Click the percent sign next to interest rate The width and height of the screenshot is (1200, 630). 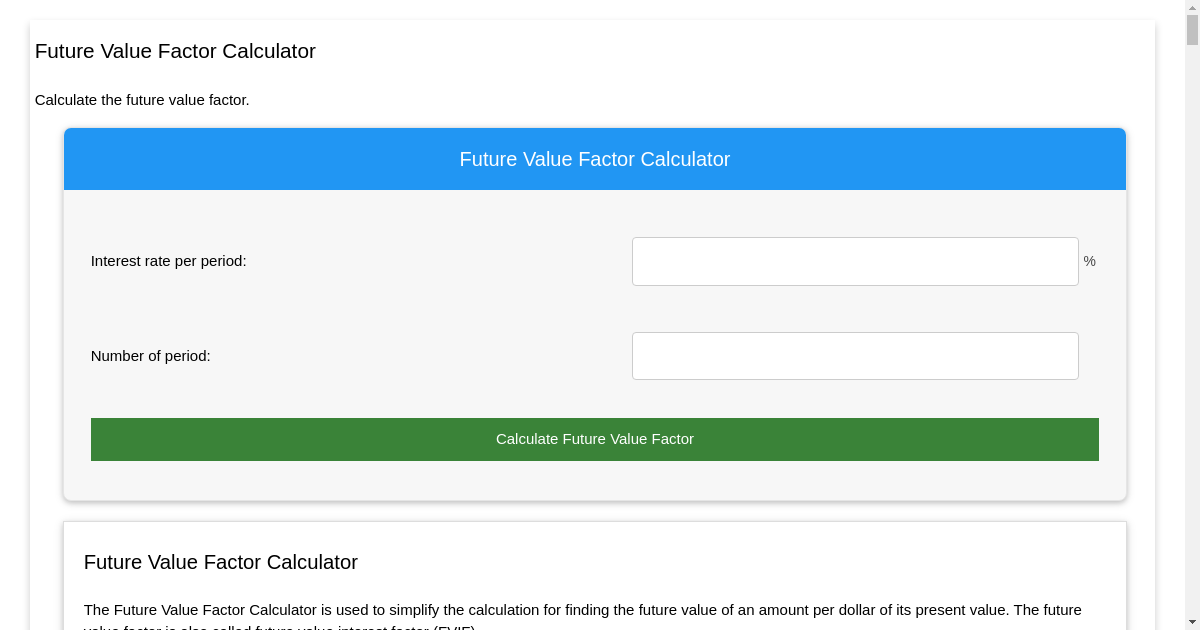click(x=1089, y=261)
